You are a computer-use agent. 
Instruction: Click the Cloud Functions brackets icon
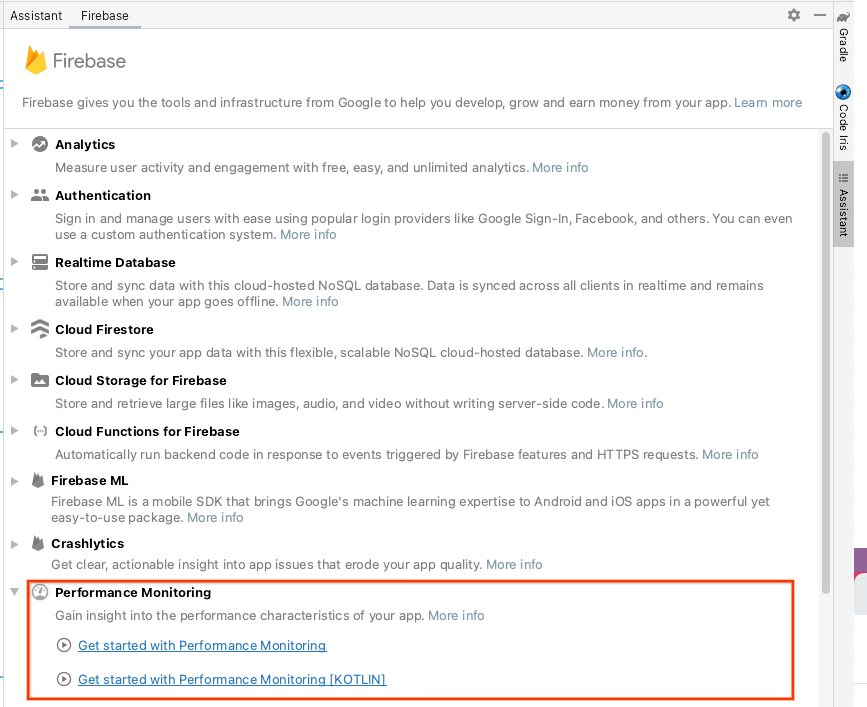(x=38, y=431)
